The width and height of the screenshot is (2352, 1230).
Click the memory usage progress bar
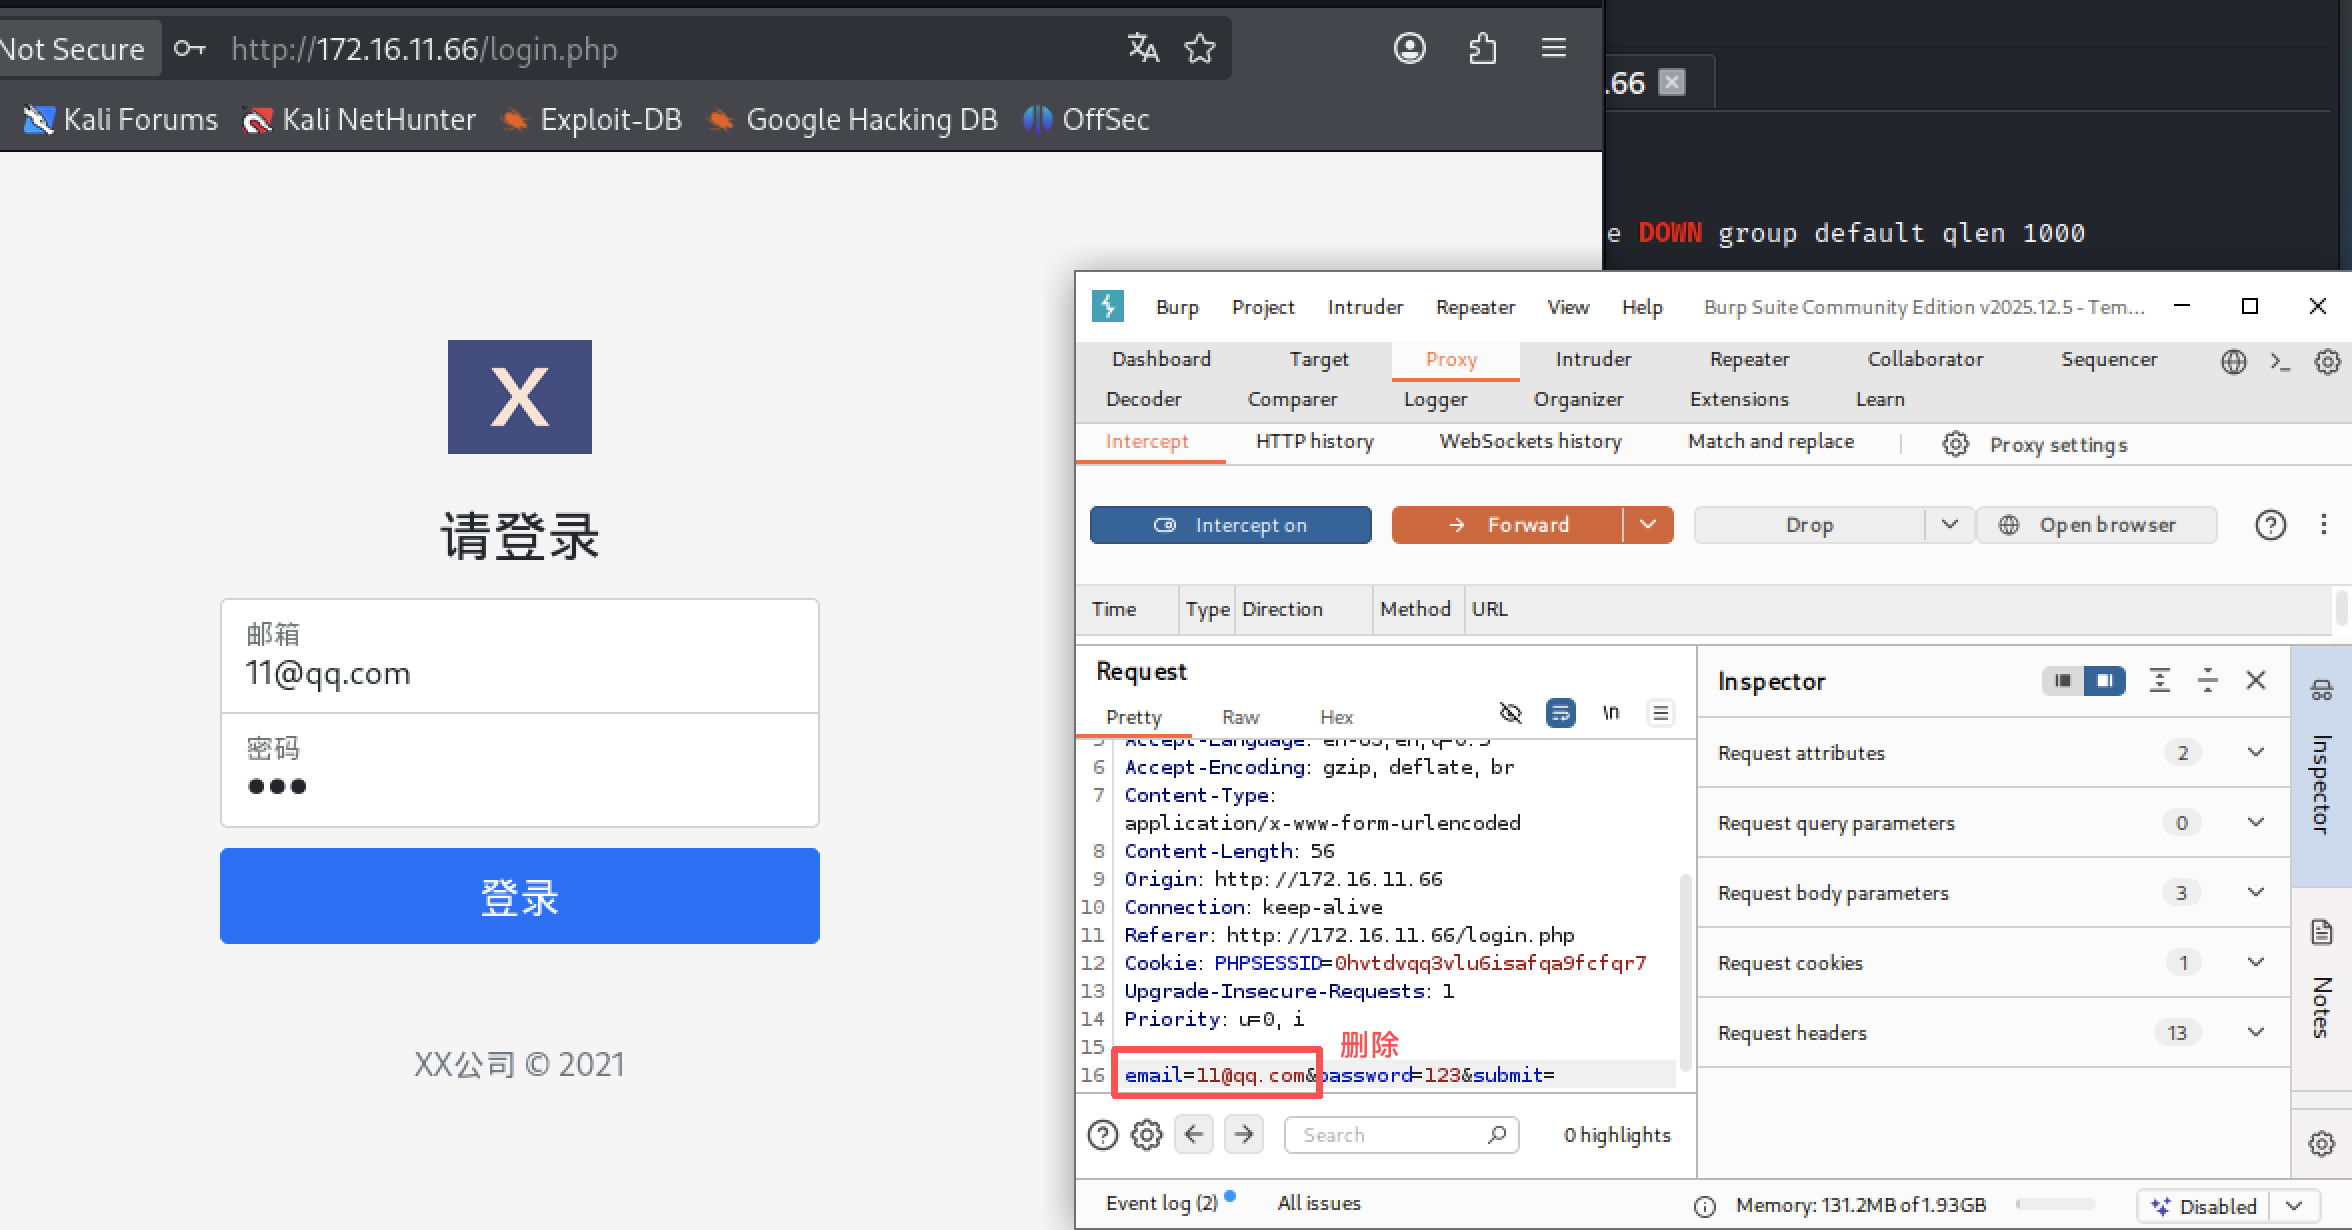click(2054, 1205)
